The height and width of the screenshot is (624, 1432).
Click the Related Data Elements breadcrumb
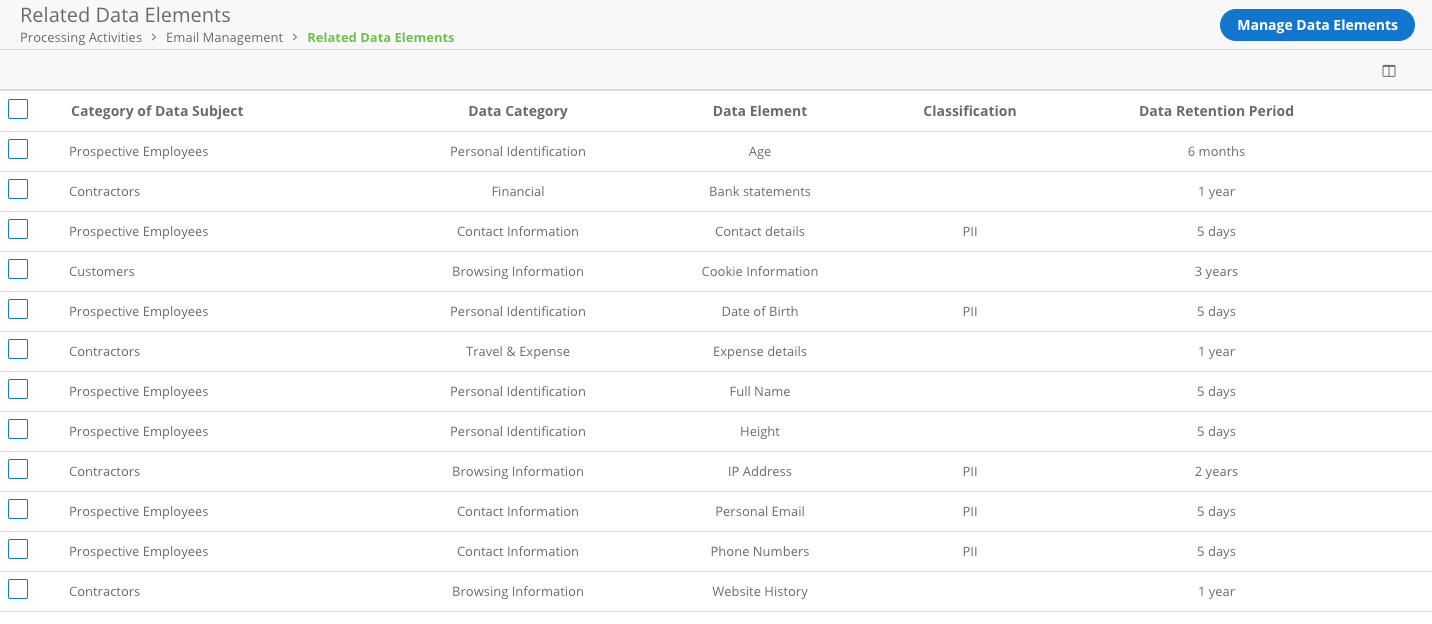380,38
